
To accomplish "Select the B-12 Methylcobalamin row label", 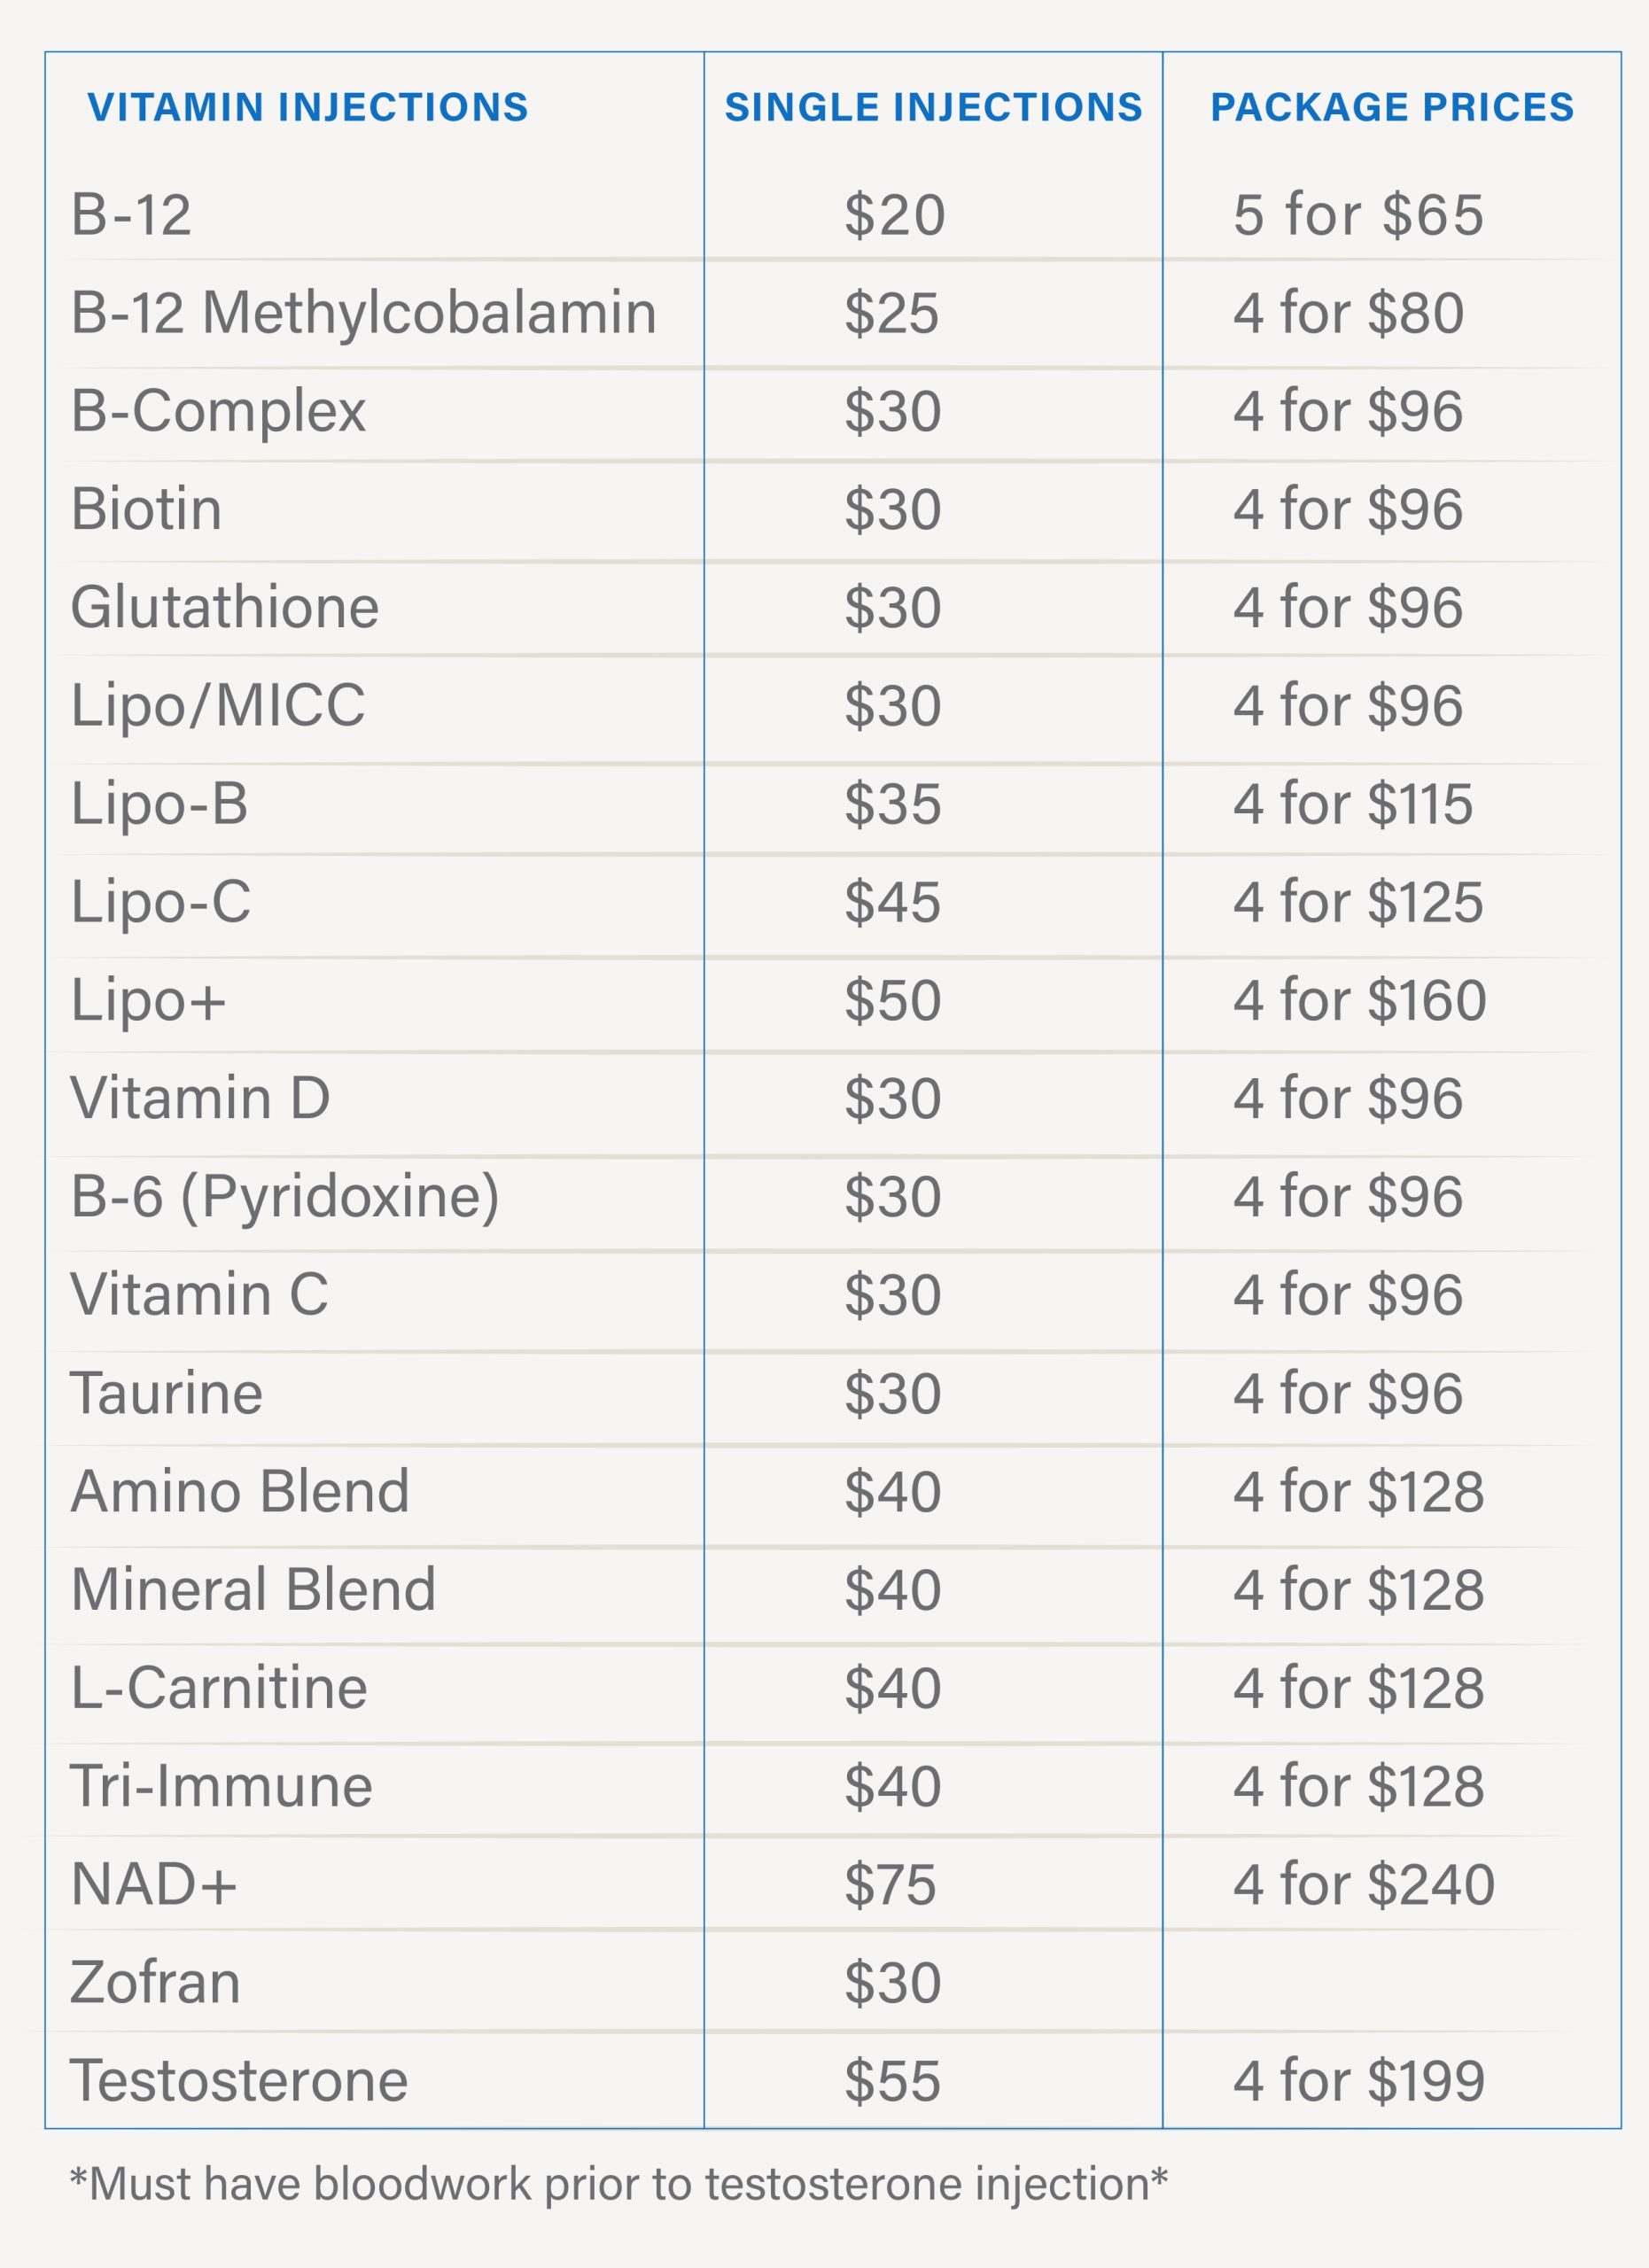I will (363, 312).
